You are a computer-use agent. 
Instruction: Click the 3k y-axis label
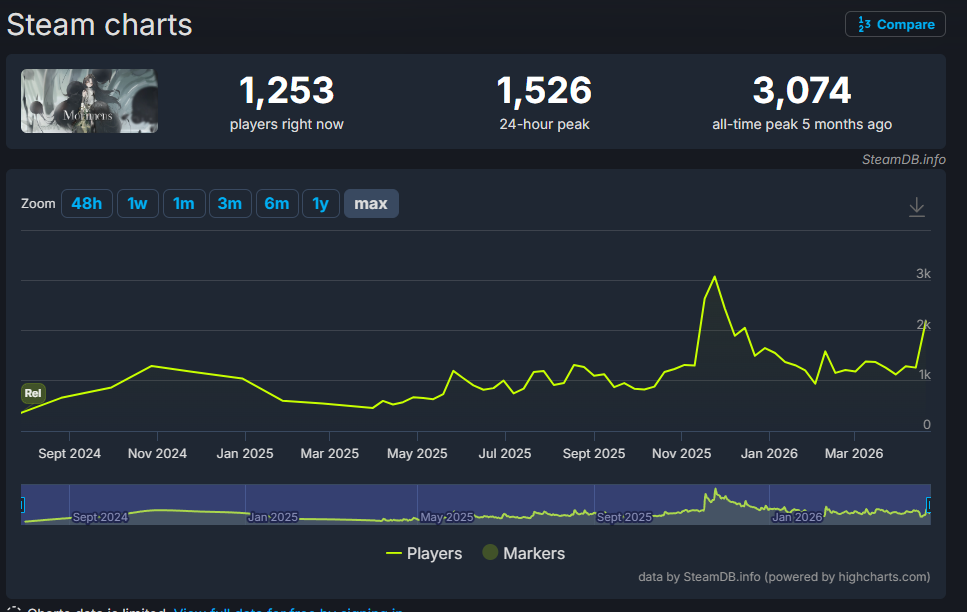(x=923, y=274)
